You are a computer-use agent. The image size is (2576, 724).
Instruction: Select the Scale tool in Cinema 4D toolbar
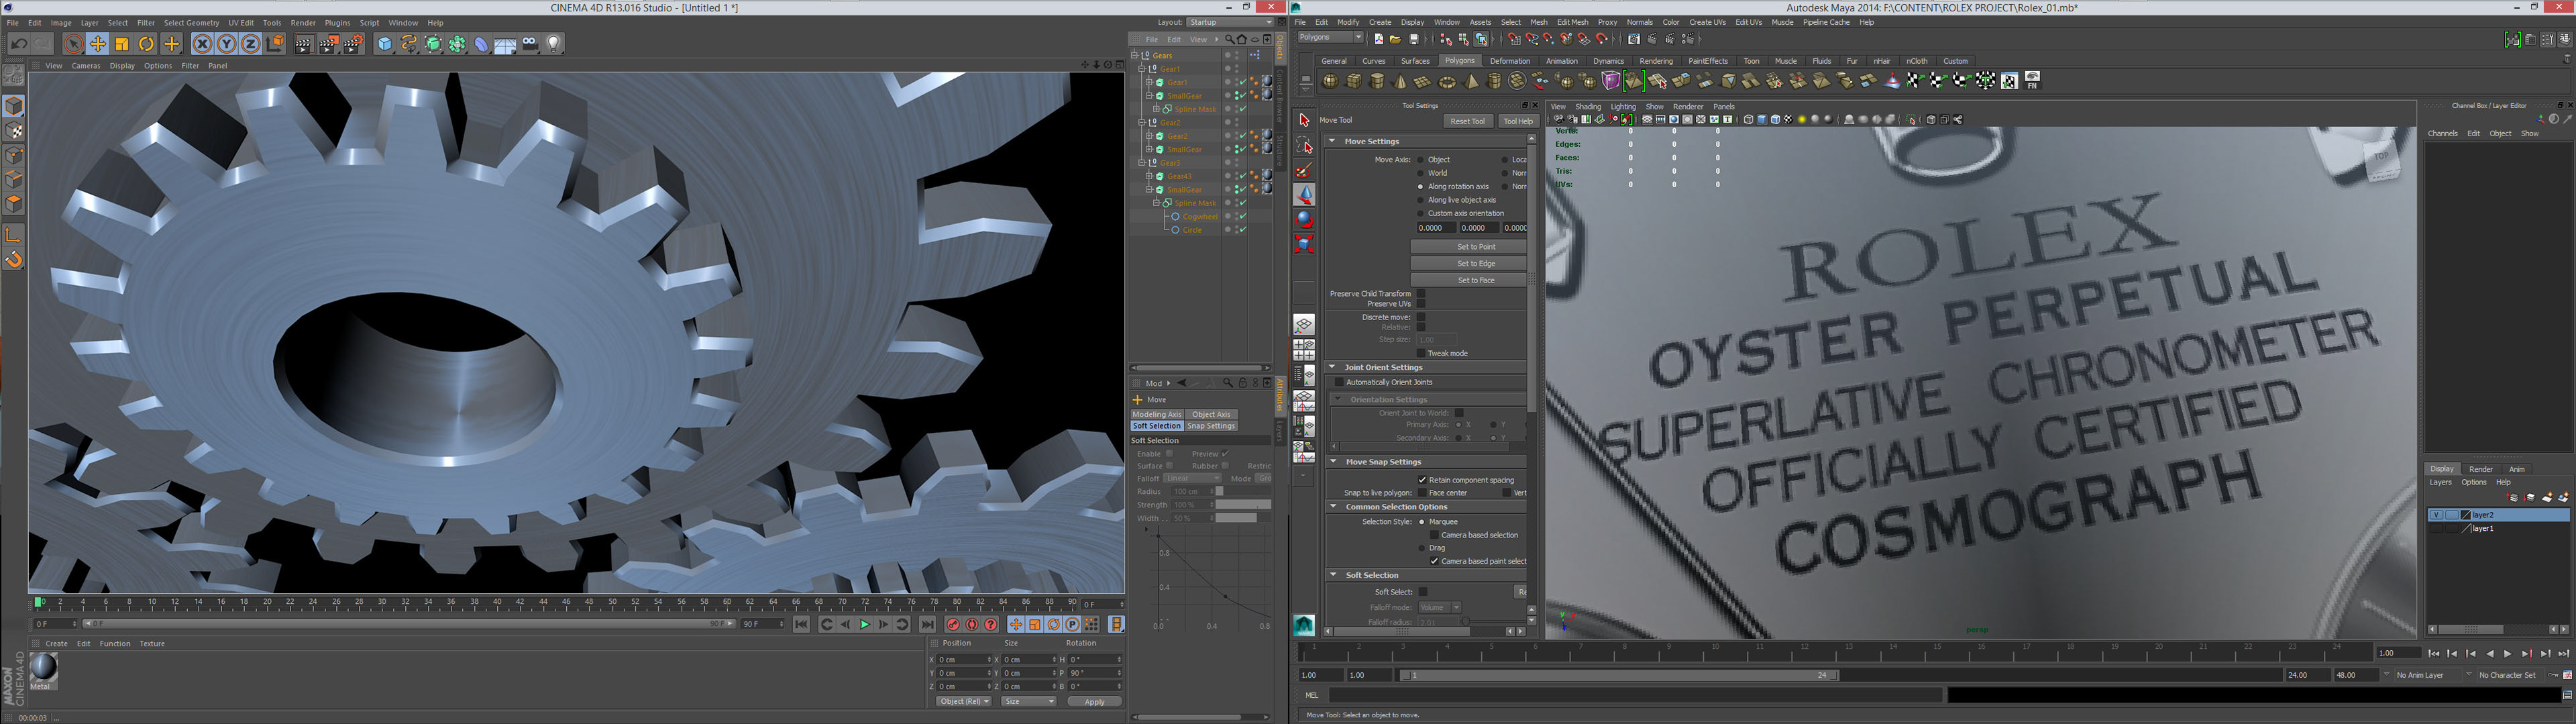(122, 44)
